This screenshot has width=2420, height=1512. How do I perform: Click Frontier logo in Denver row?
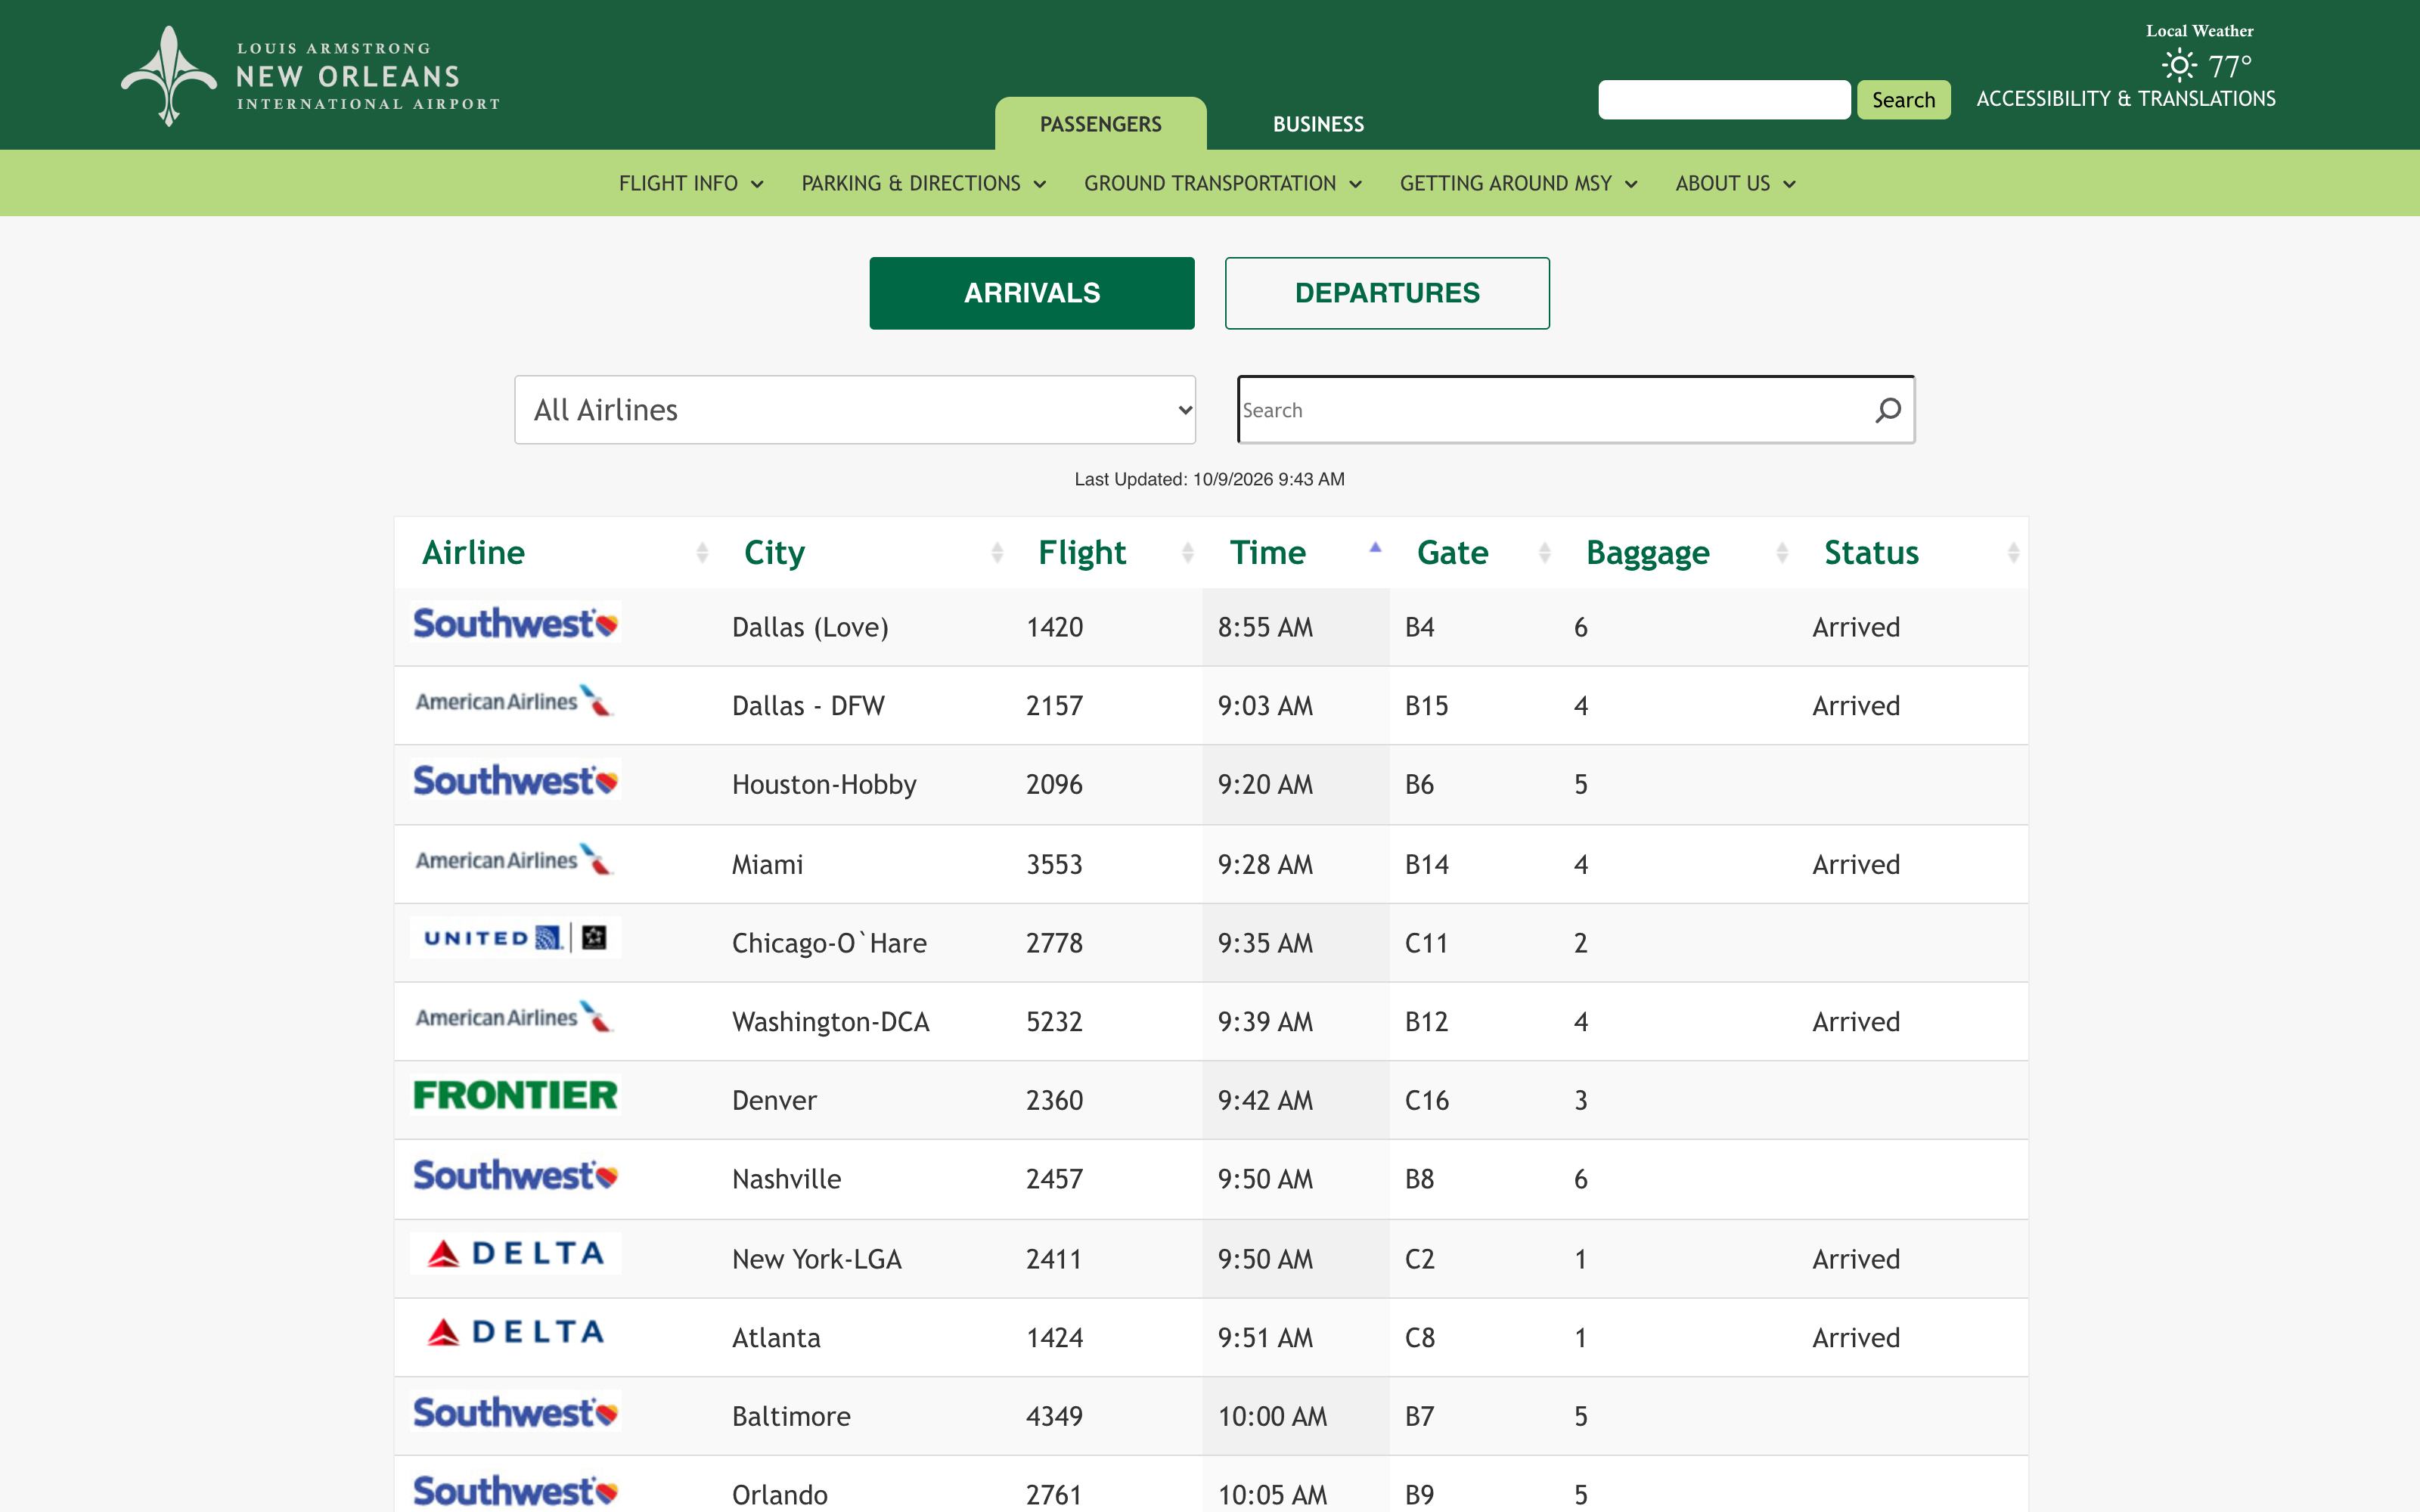(x=515, y=1095)
